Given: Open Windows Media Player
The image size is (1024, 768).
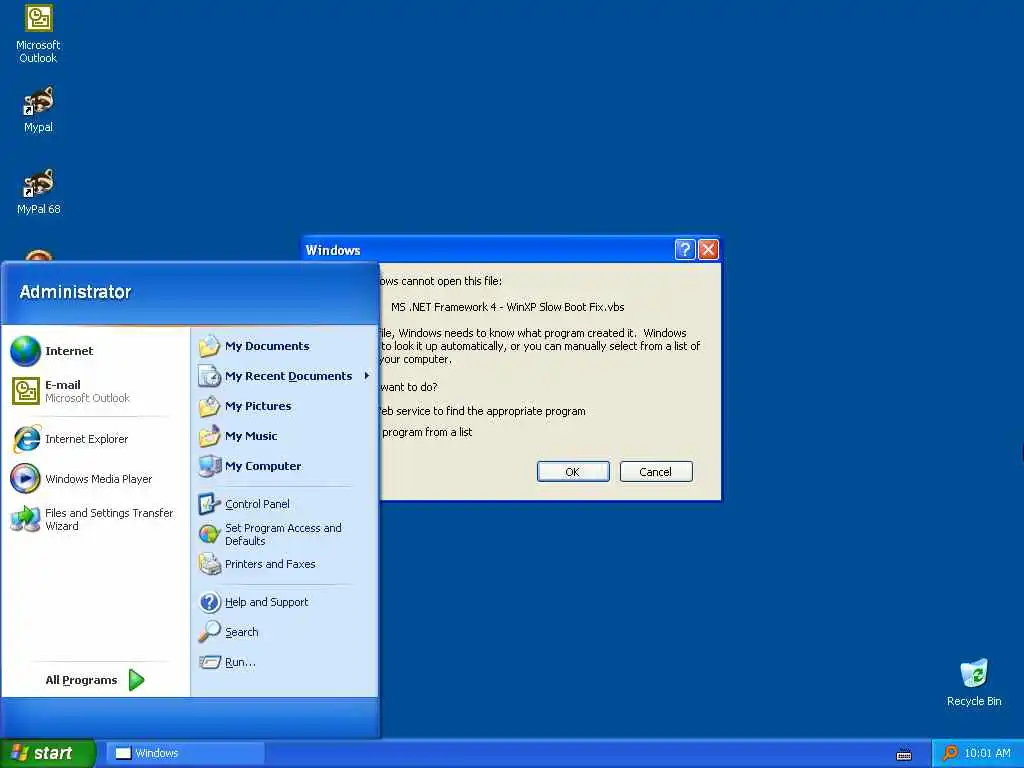Looking at the screenshot, I should [x=96, y=479].
